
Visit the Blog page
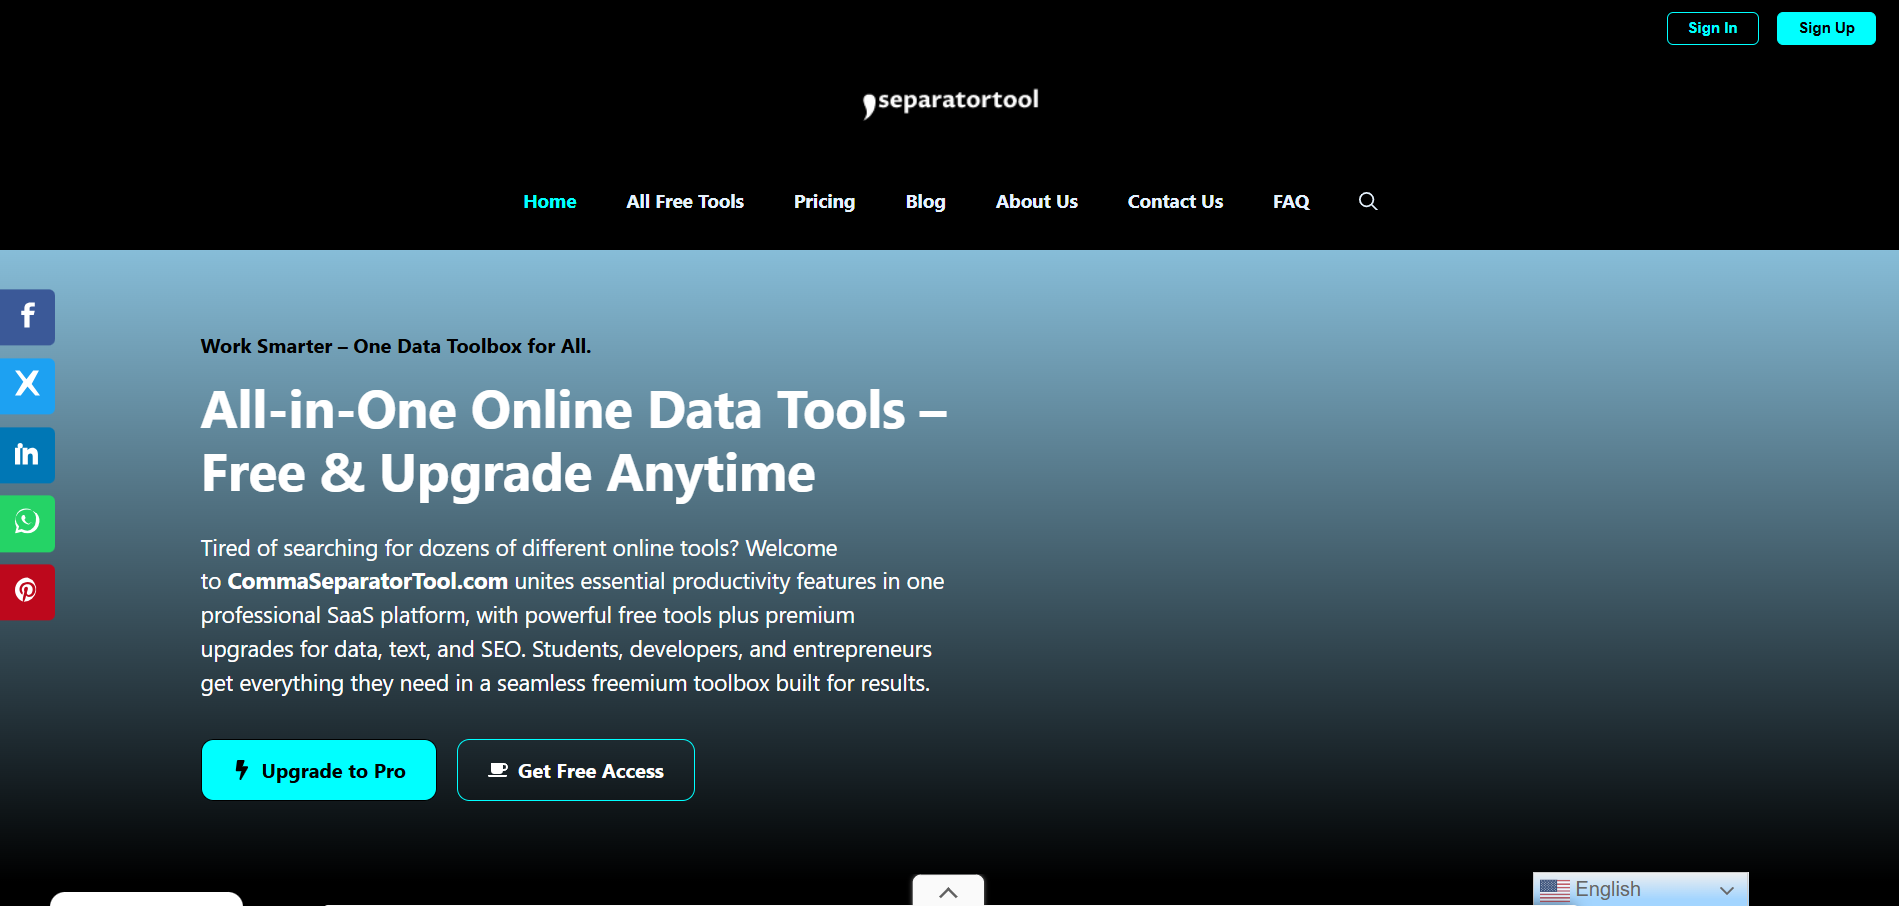coord(926,202)
